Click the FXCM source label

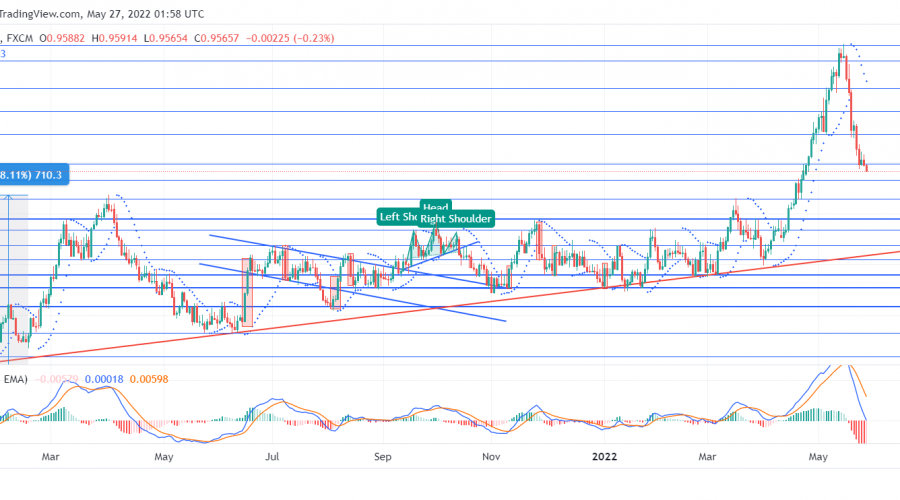[x=20, y=38]
